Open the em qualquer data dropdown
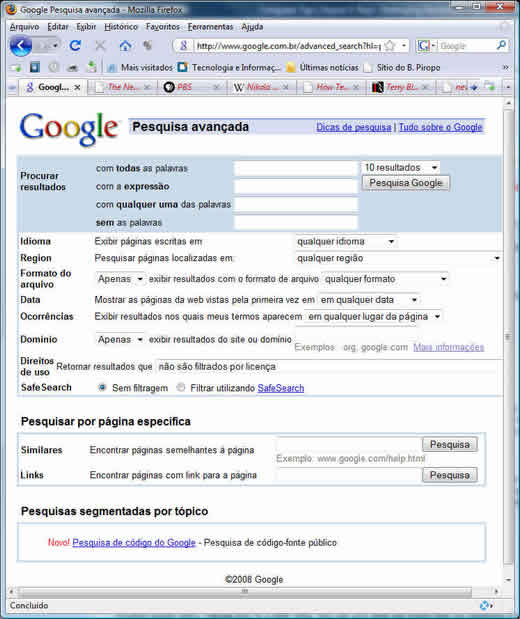Image resolution: width=520 pixels, height=619 pixels. [368, 300]
